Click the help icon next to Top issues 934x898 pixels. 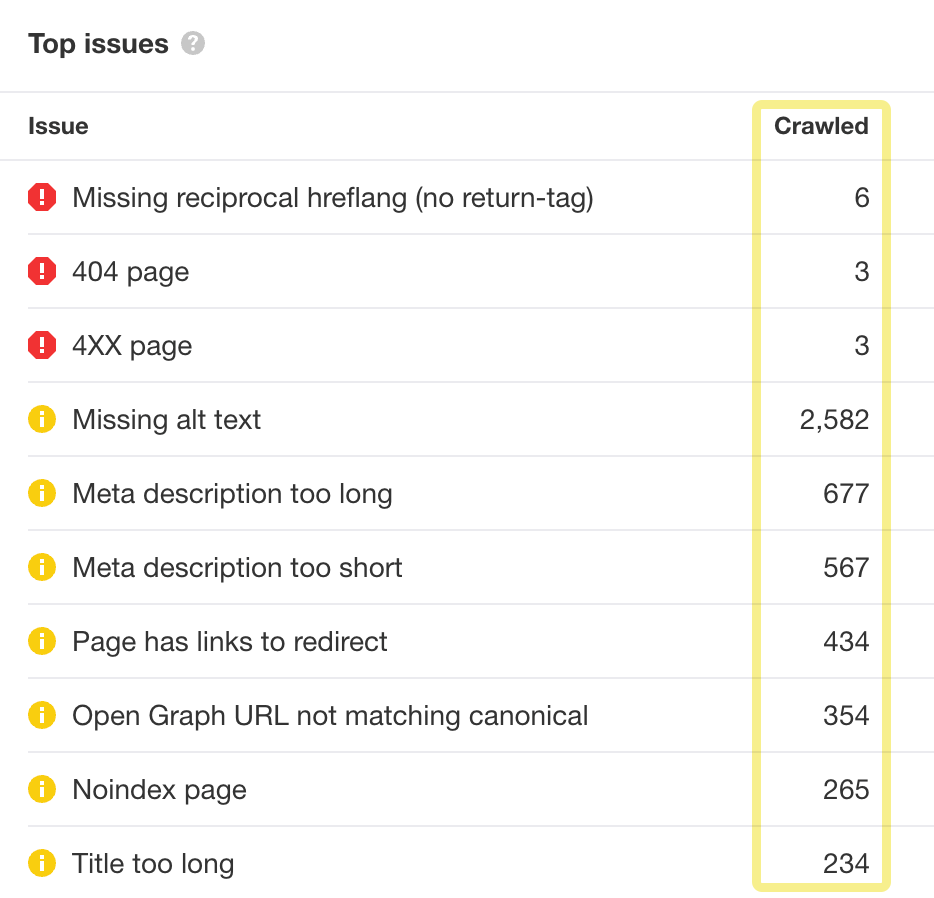coord(192,43)
